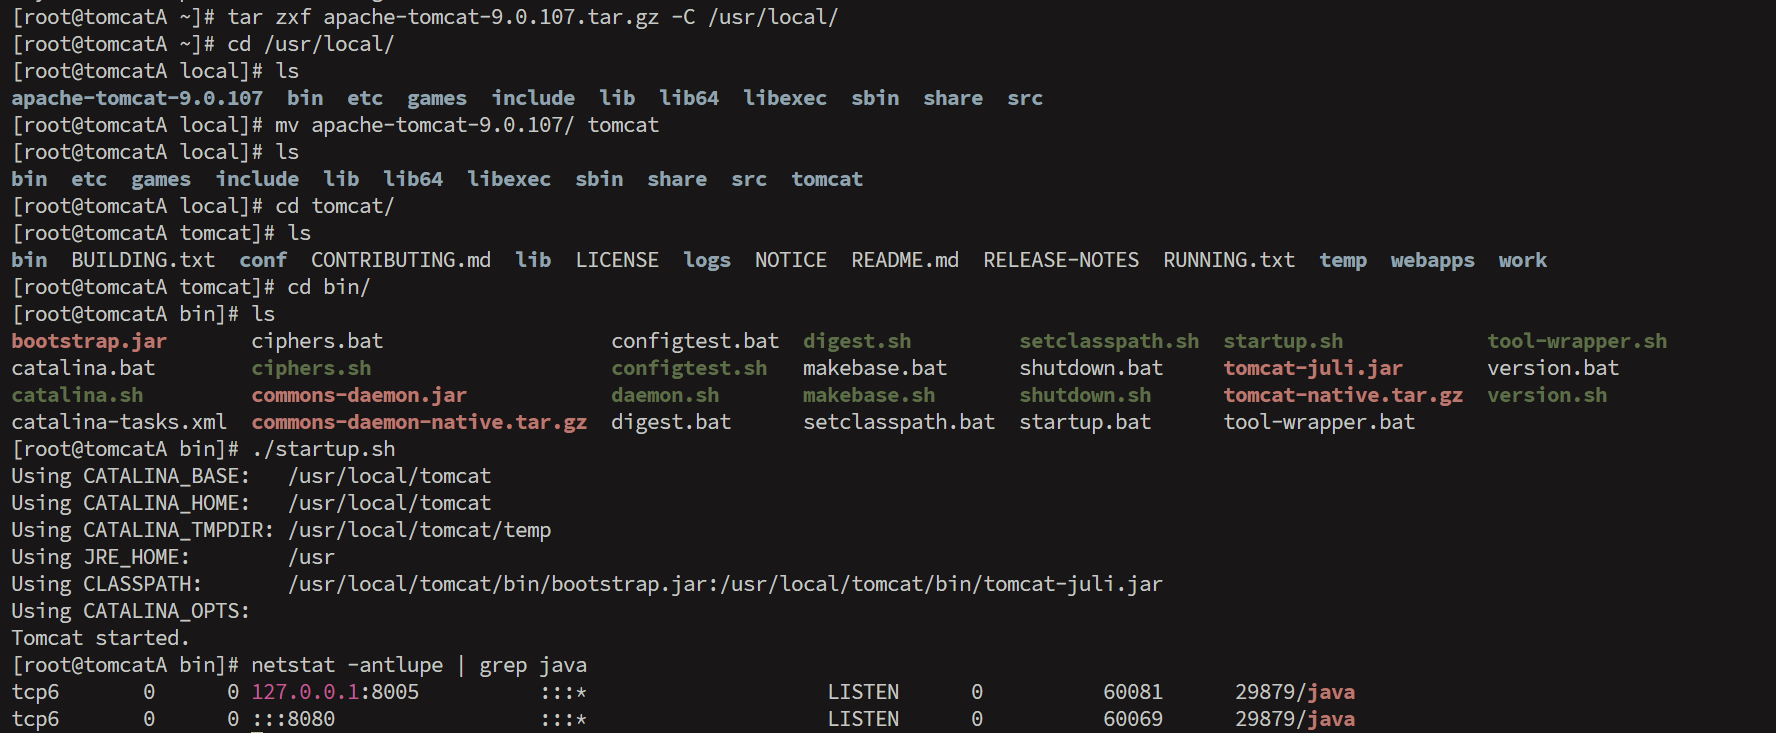Click ciphers.sh in the listing

pyautogui.click(x=311, y=368)
